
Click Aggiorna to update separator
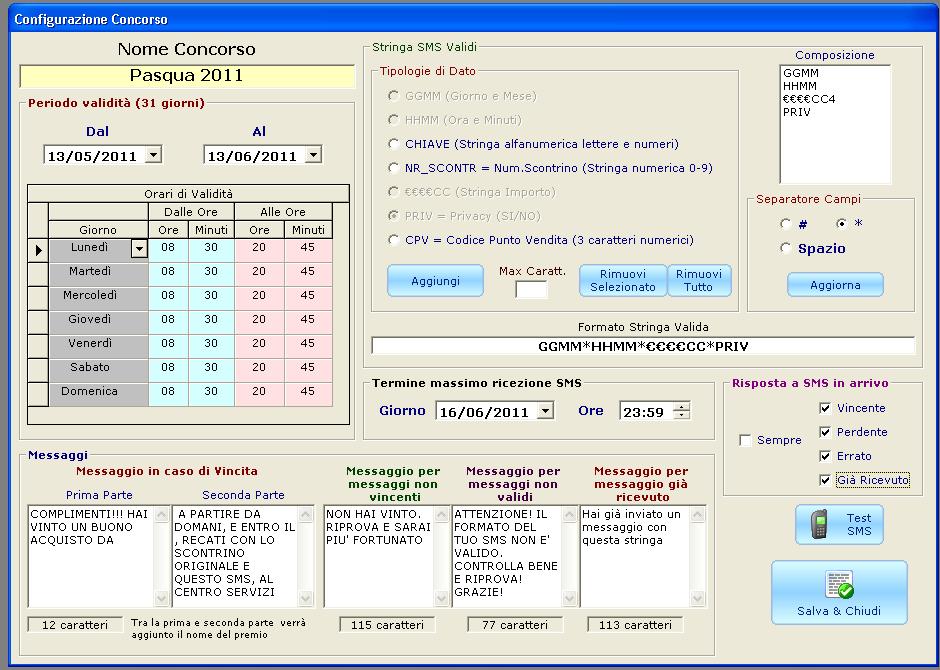click(835, 285)
